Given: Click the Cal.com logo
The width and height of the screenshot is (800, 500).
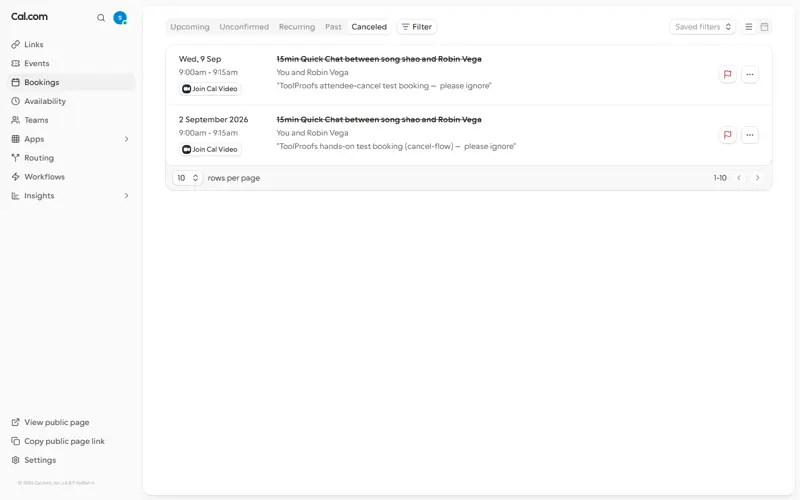Looking at the screenshot, I should [30, 16].
